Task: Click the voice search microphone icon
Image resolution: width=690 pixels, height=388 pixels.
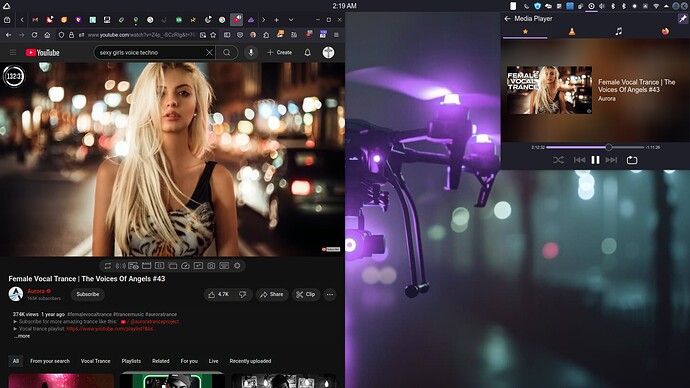Action: click(251, 52)
